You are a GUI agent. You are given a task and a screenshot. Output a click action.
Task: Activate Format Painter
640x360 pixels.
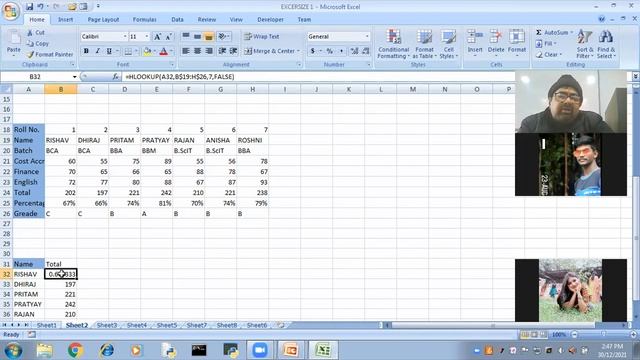tap(50, 54)
